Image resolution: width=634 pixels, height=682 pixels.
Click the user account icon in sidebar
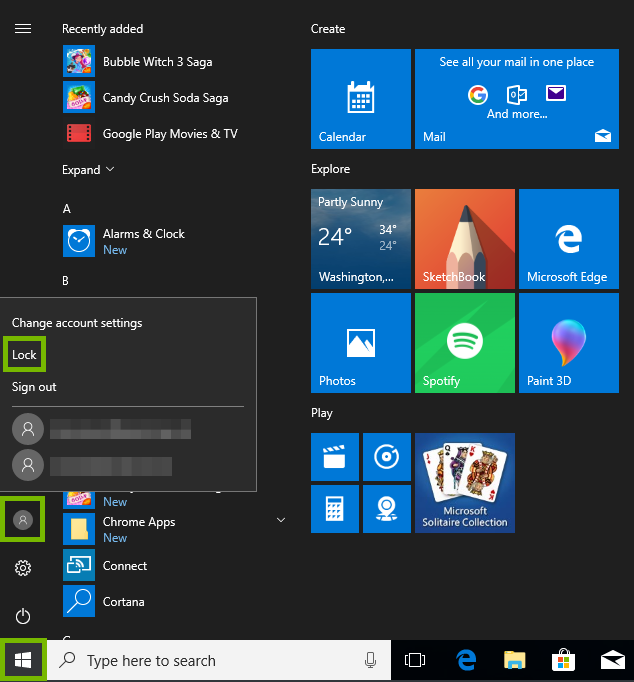tap(23, 519)
